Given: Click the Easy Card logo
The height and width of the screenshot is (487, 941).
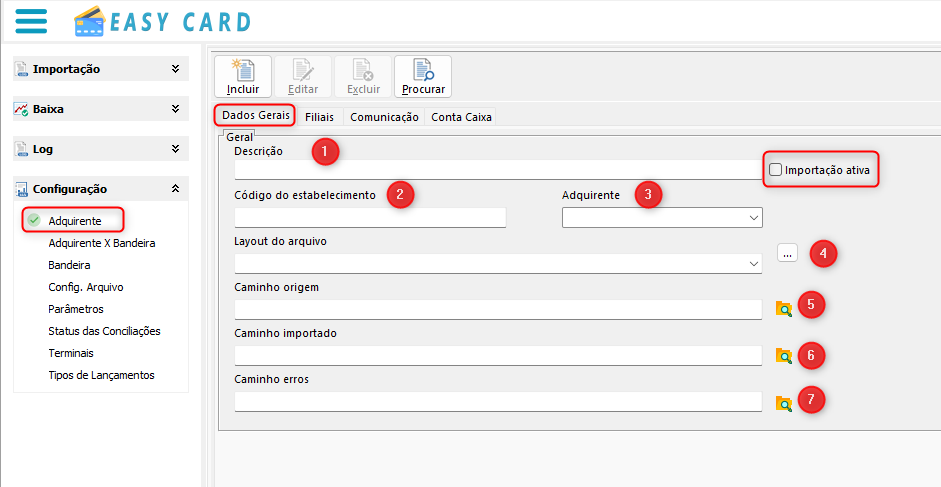Looking at the screenshot, I should click(162, 22).
